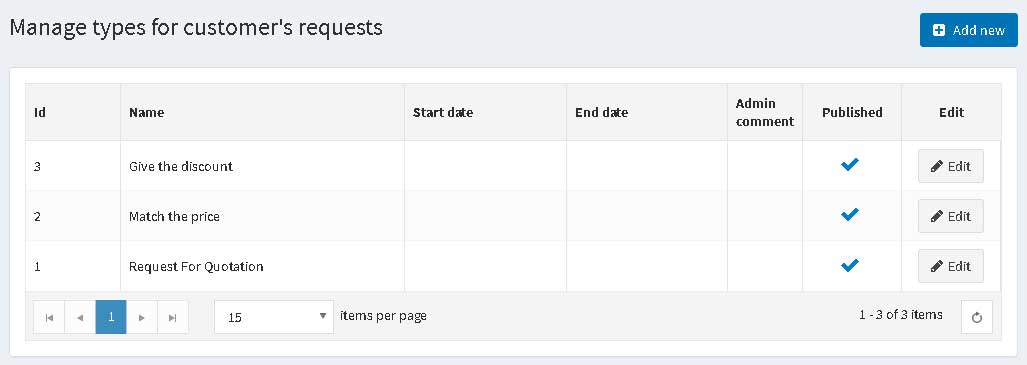Viewport: 1027px width, 365px height.
Task: Click published checkmark for Give the discount
Action: point(850,165)
